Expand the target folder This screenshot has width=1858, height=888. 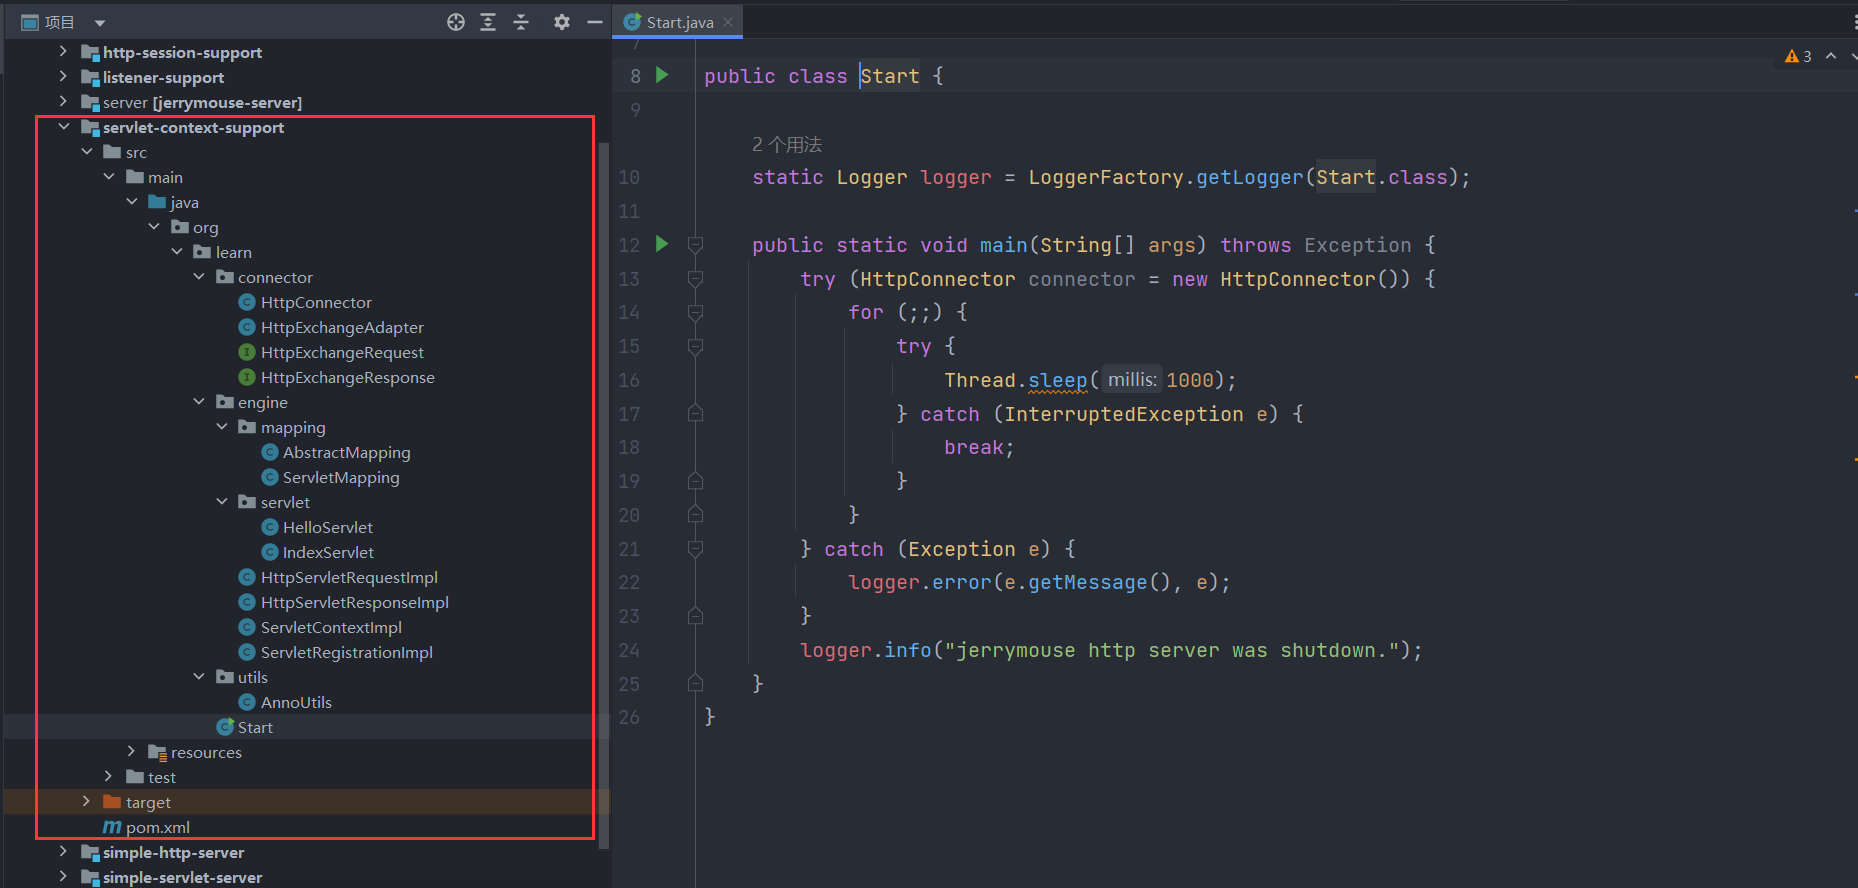(x=86, y=801)
